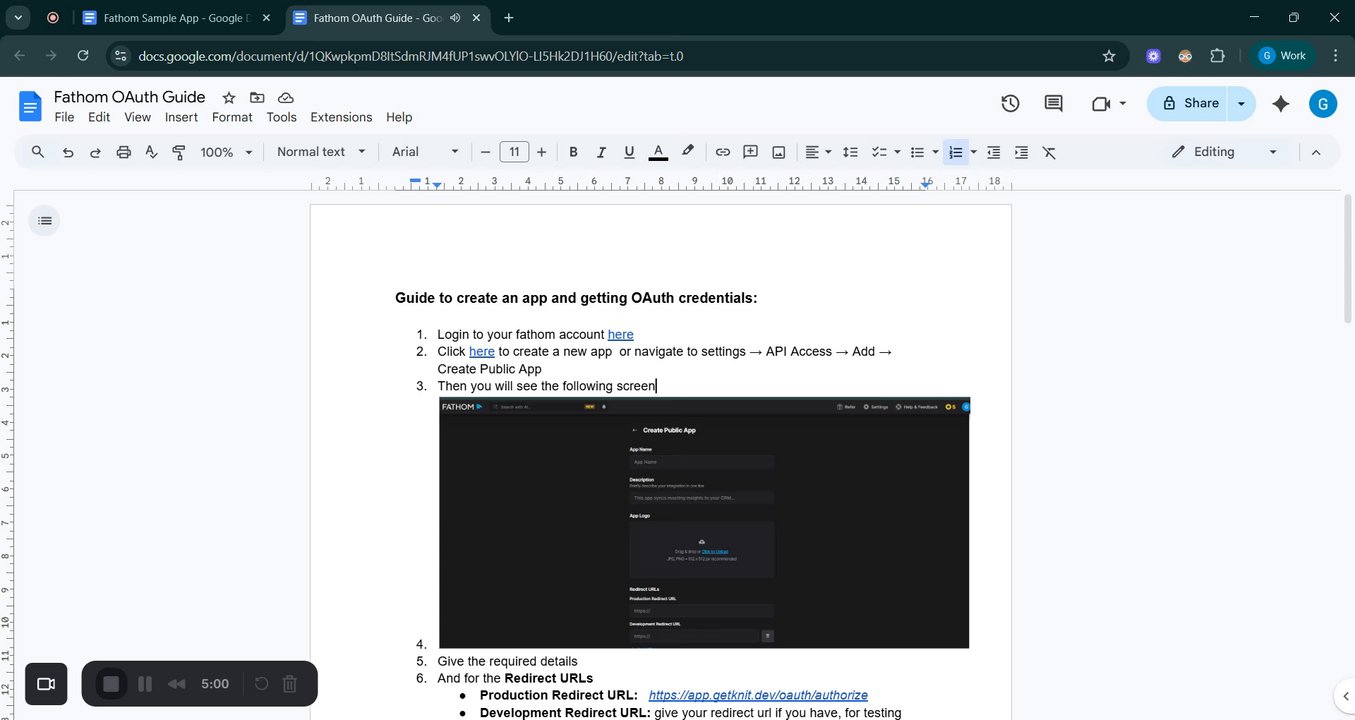Open the Work profile button
The height and width of the screenshot is (720, 1355).
(x=1283, y=56)
